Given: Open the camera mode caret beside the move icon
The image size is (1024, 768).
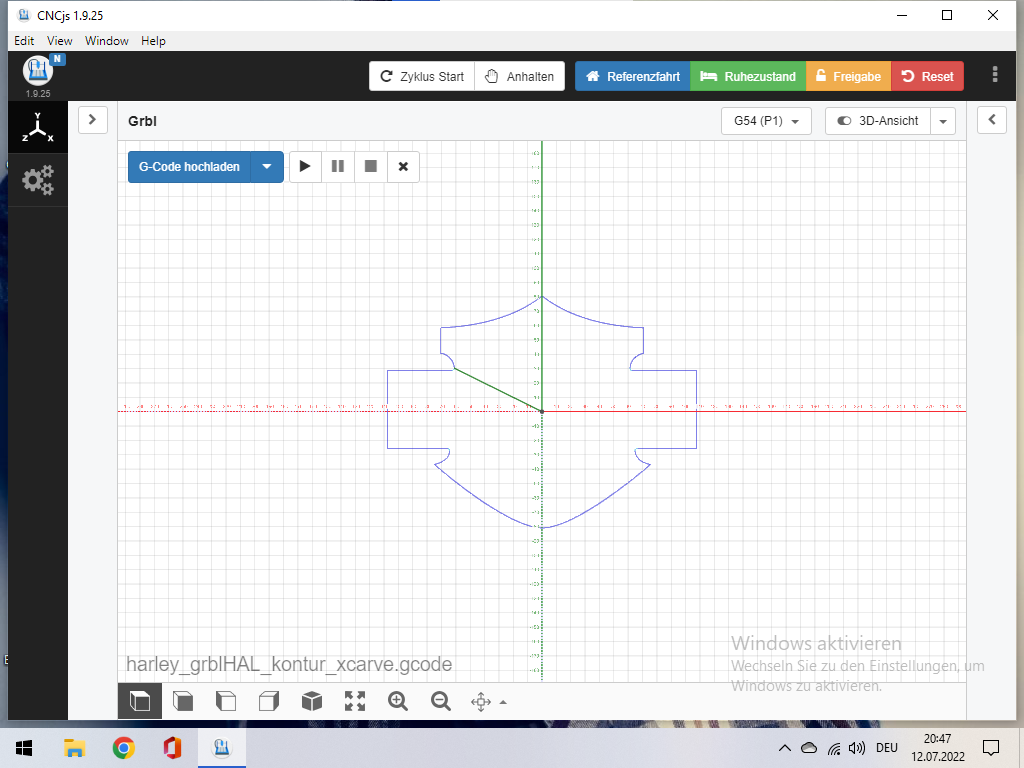Looking at the screenshot, I should tap(503, 702).
